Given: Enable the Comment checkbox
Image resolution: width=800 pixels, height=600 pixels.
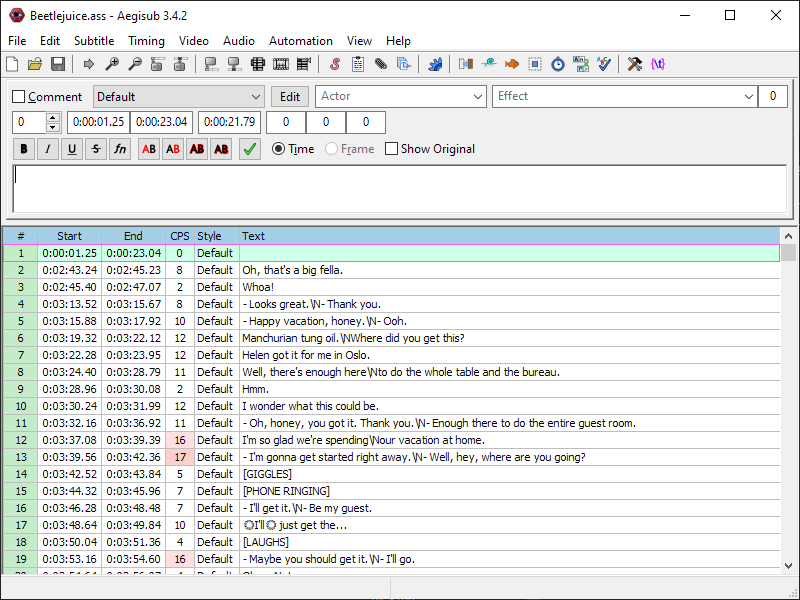Looking at the screenshot, I should coord(19,97).
